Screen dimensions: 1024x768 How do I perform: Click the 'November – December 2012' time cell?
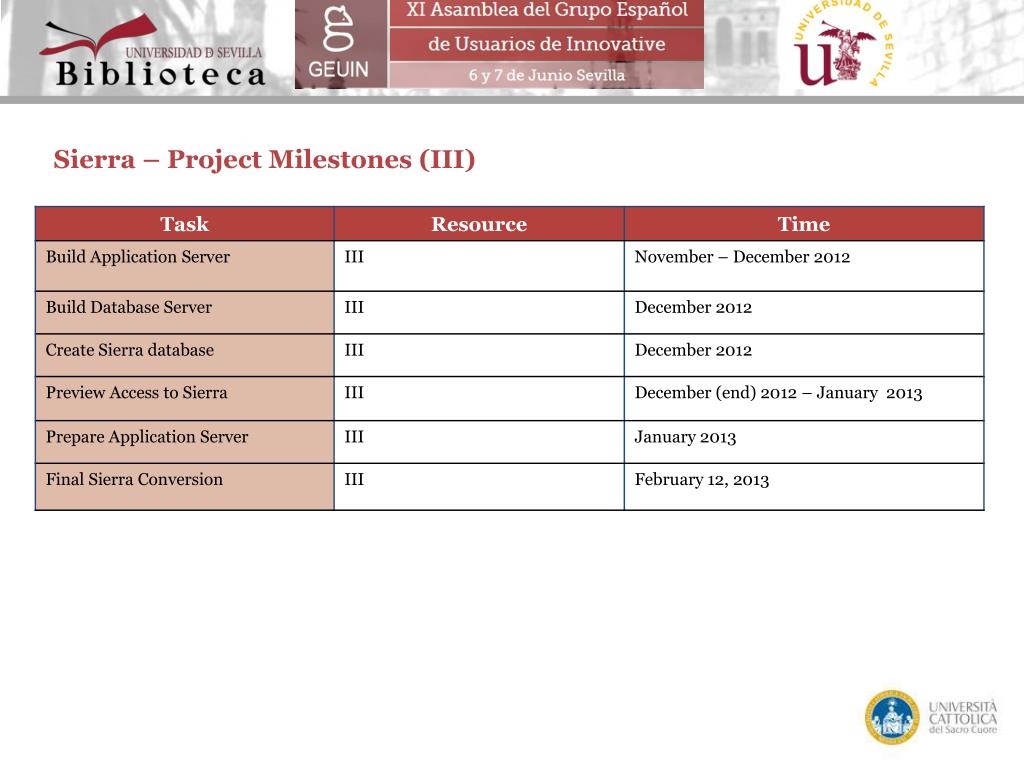(x=804, y=266)
